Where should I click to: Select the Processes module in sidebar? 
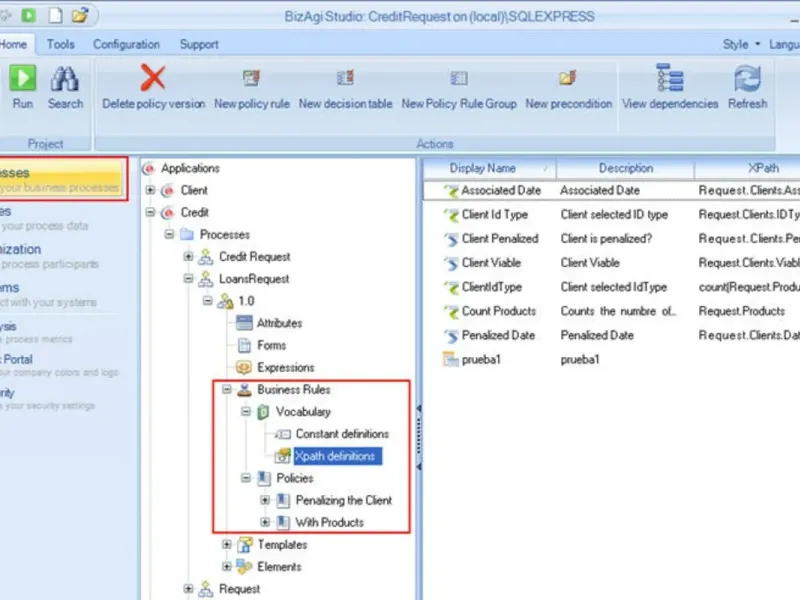61,179
